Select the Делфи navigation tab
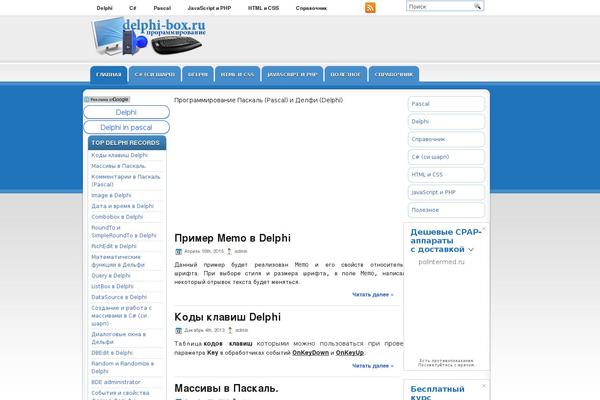 tap(198, 74)
